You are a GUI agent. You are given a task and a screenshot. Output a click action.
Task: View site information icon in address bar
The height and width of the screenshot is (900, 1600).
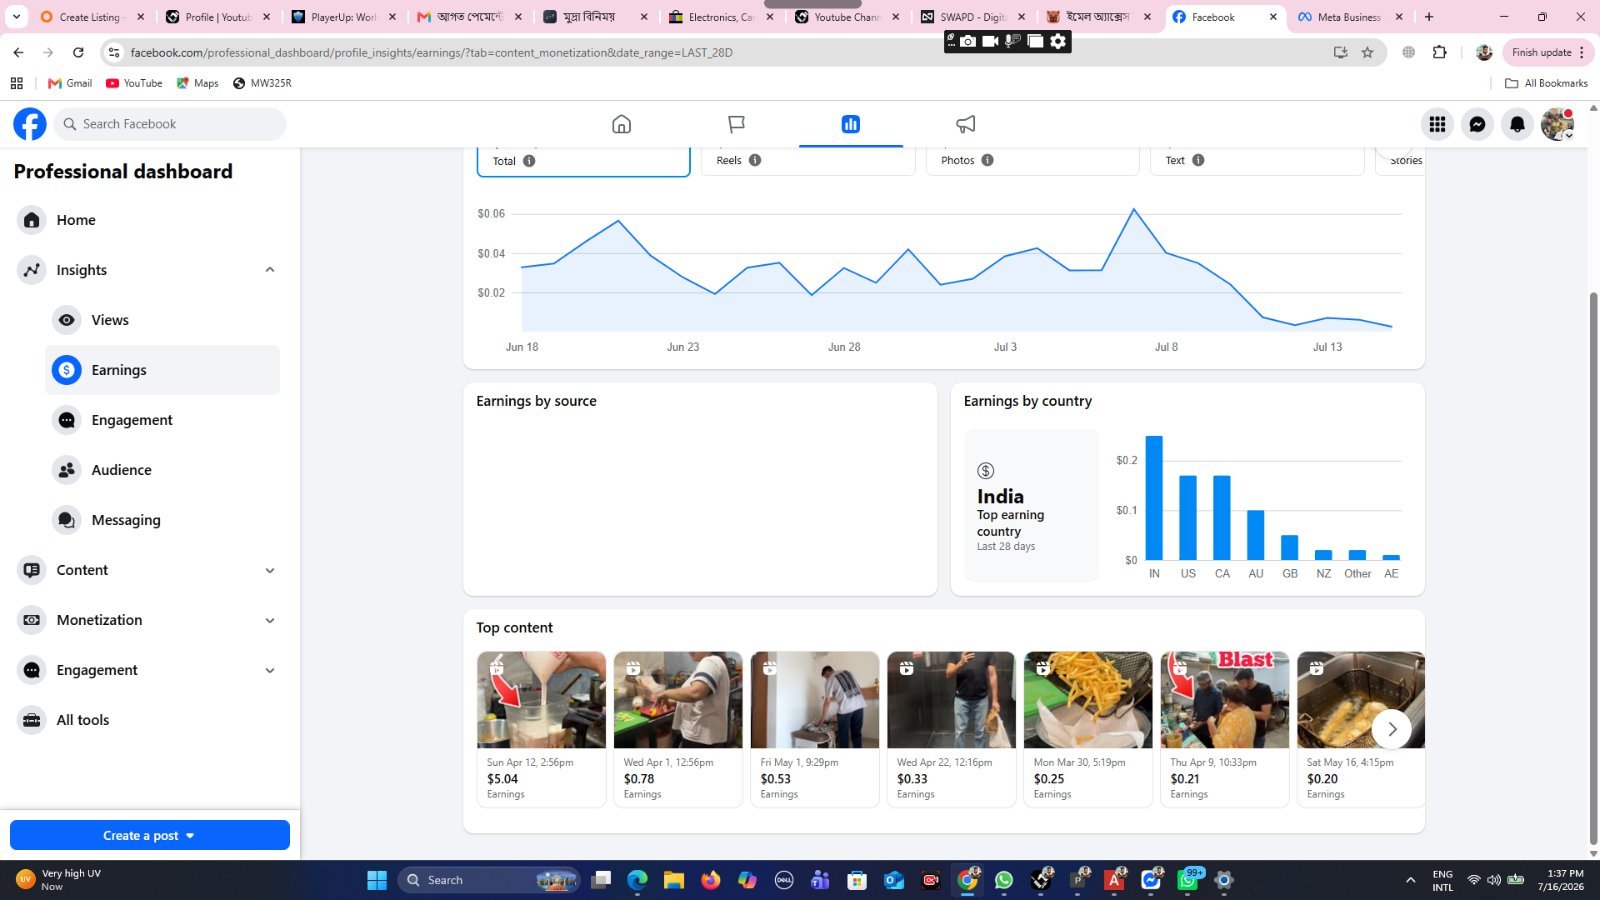113,52
